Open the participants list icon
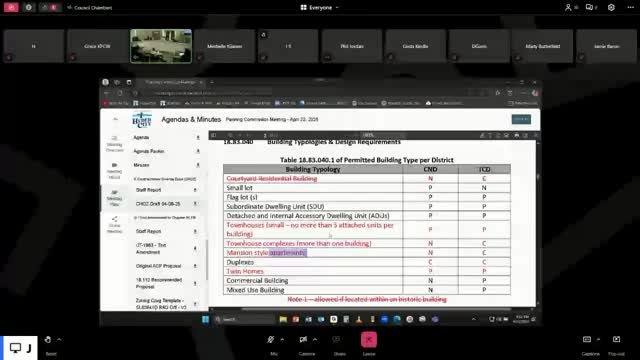Screen dimensions: 640x360 [568, 7]
